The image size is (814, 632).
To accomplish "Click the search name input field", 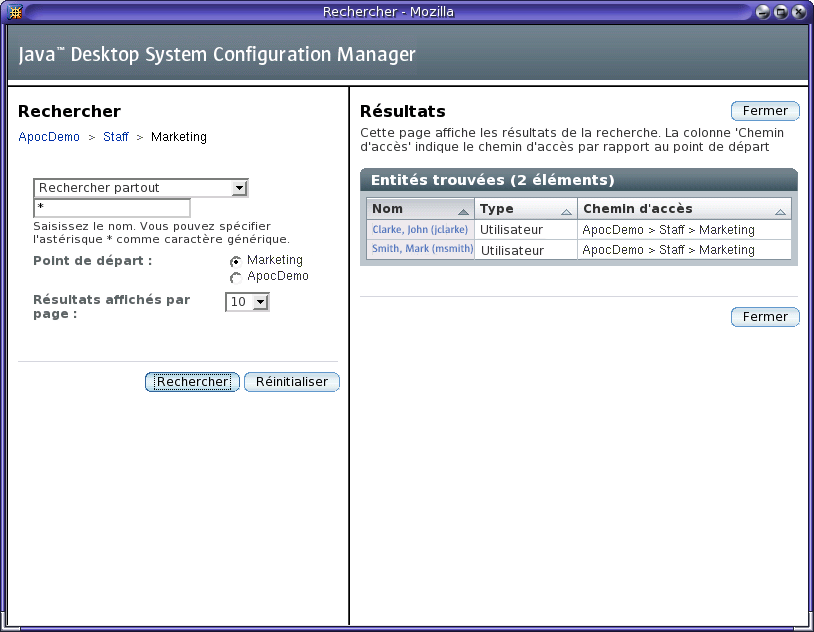I will [x=112, y=208].
